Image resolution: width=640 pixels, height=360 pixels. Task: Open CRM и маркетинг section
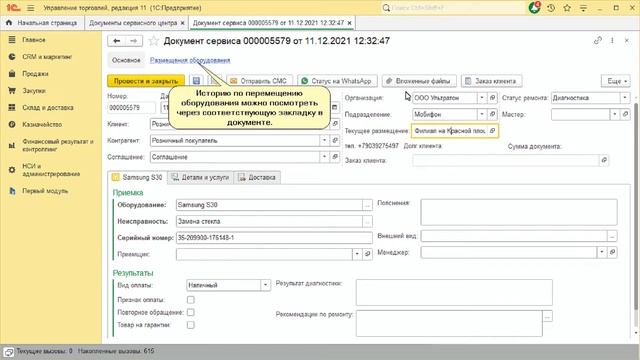(47, 57)
